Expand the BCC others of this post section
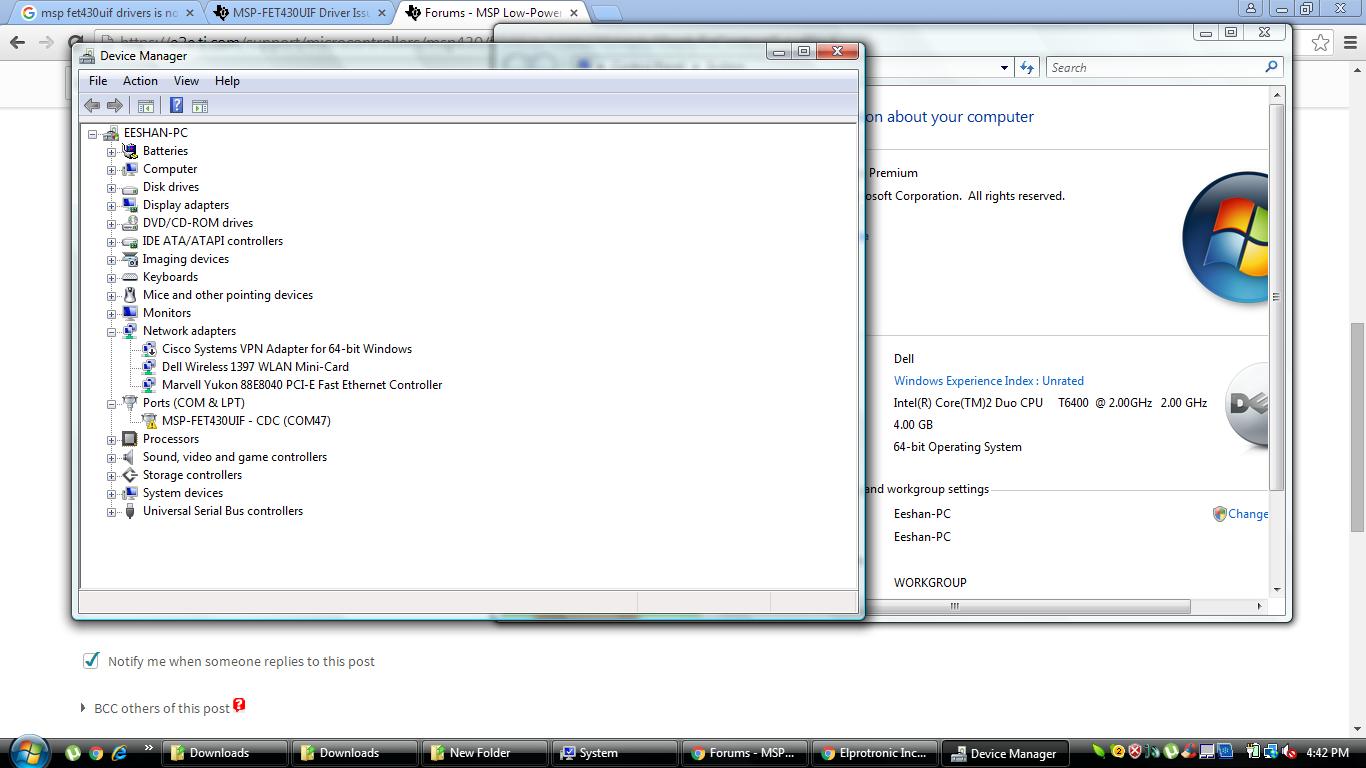Viewport: 1366px width, 768px height. (83, 708)
